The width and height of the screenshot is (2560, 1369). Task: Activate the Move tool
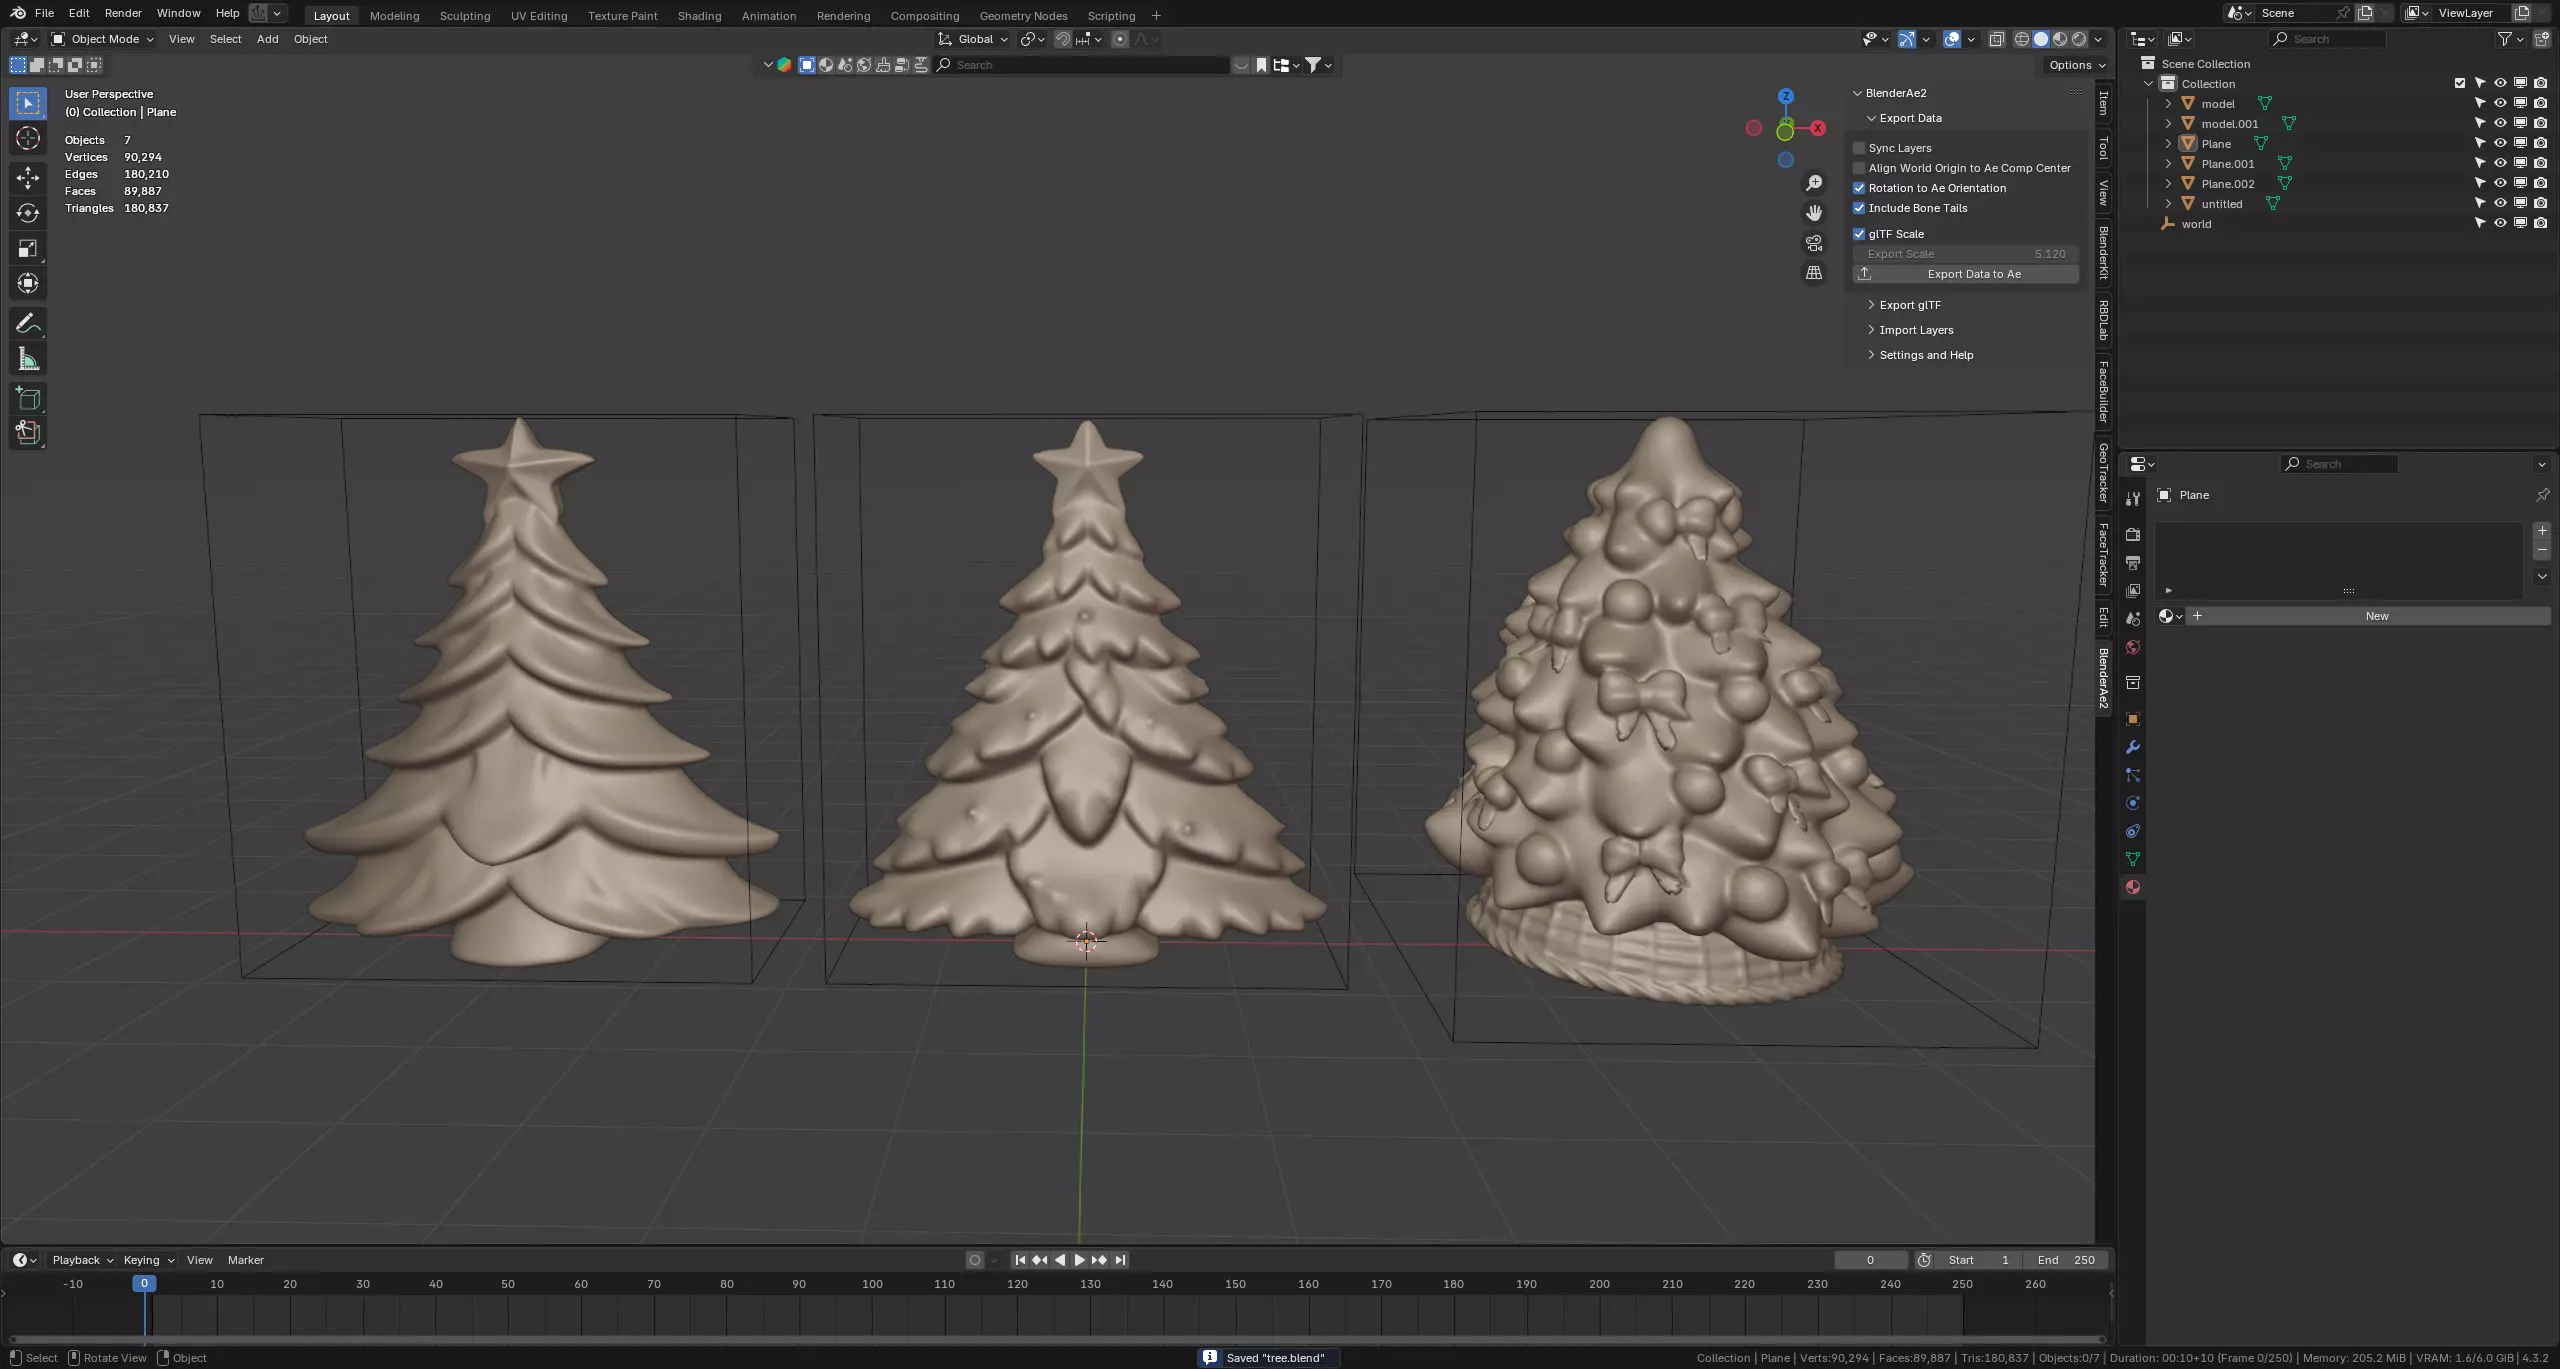(x=28, y=178)
